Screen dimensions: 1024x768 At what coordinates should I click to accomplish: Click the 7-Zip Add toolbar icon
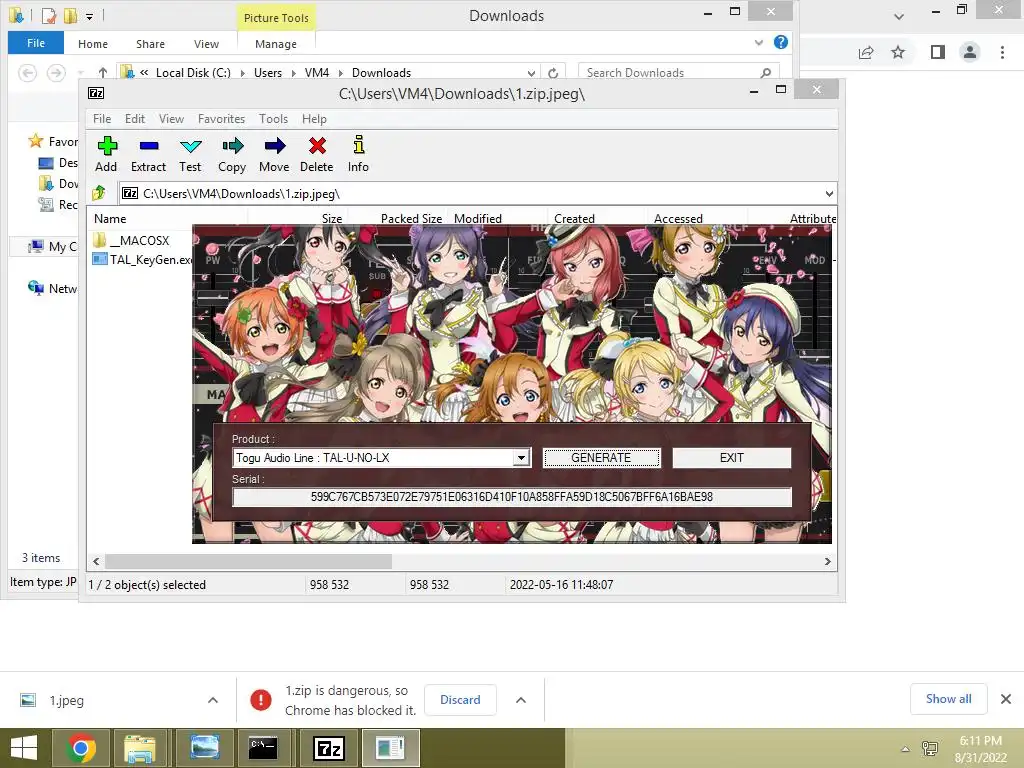click(x=106, y=154)
